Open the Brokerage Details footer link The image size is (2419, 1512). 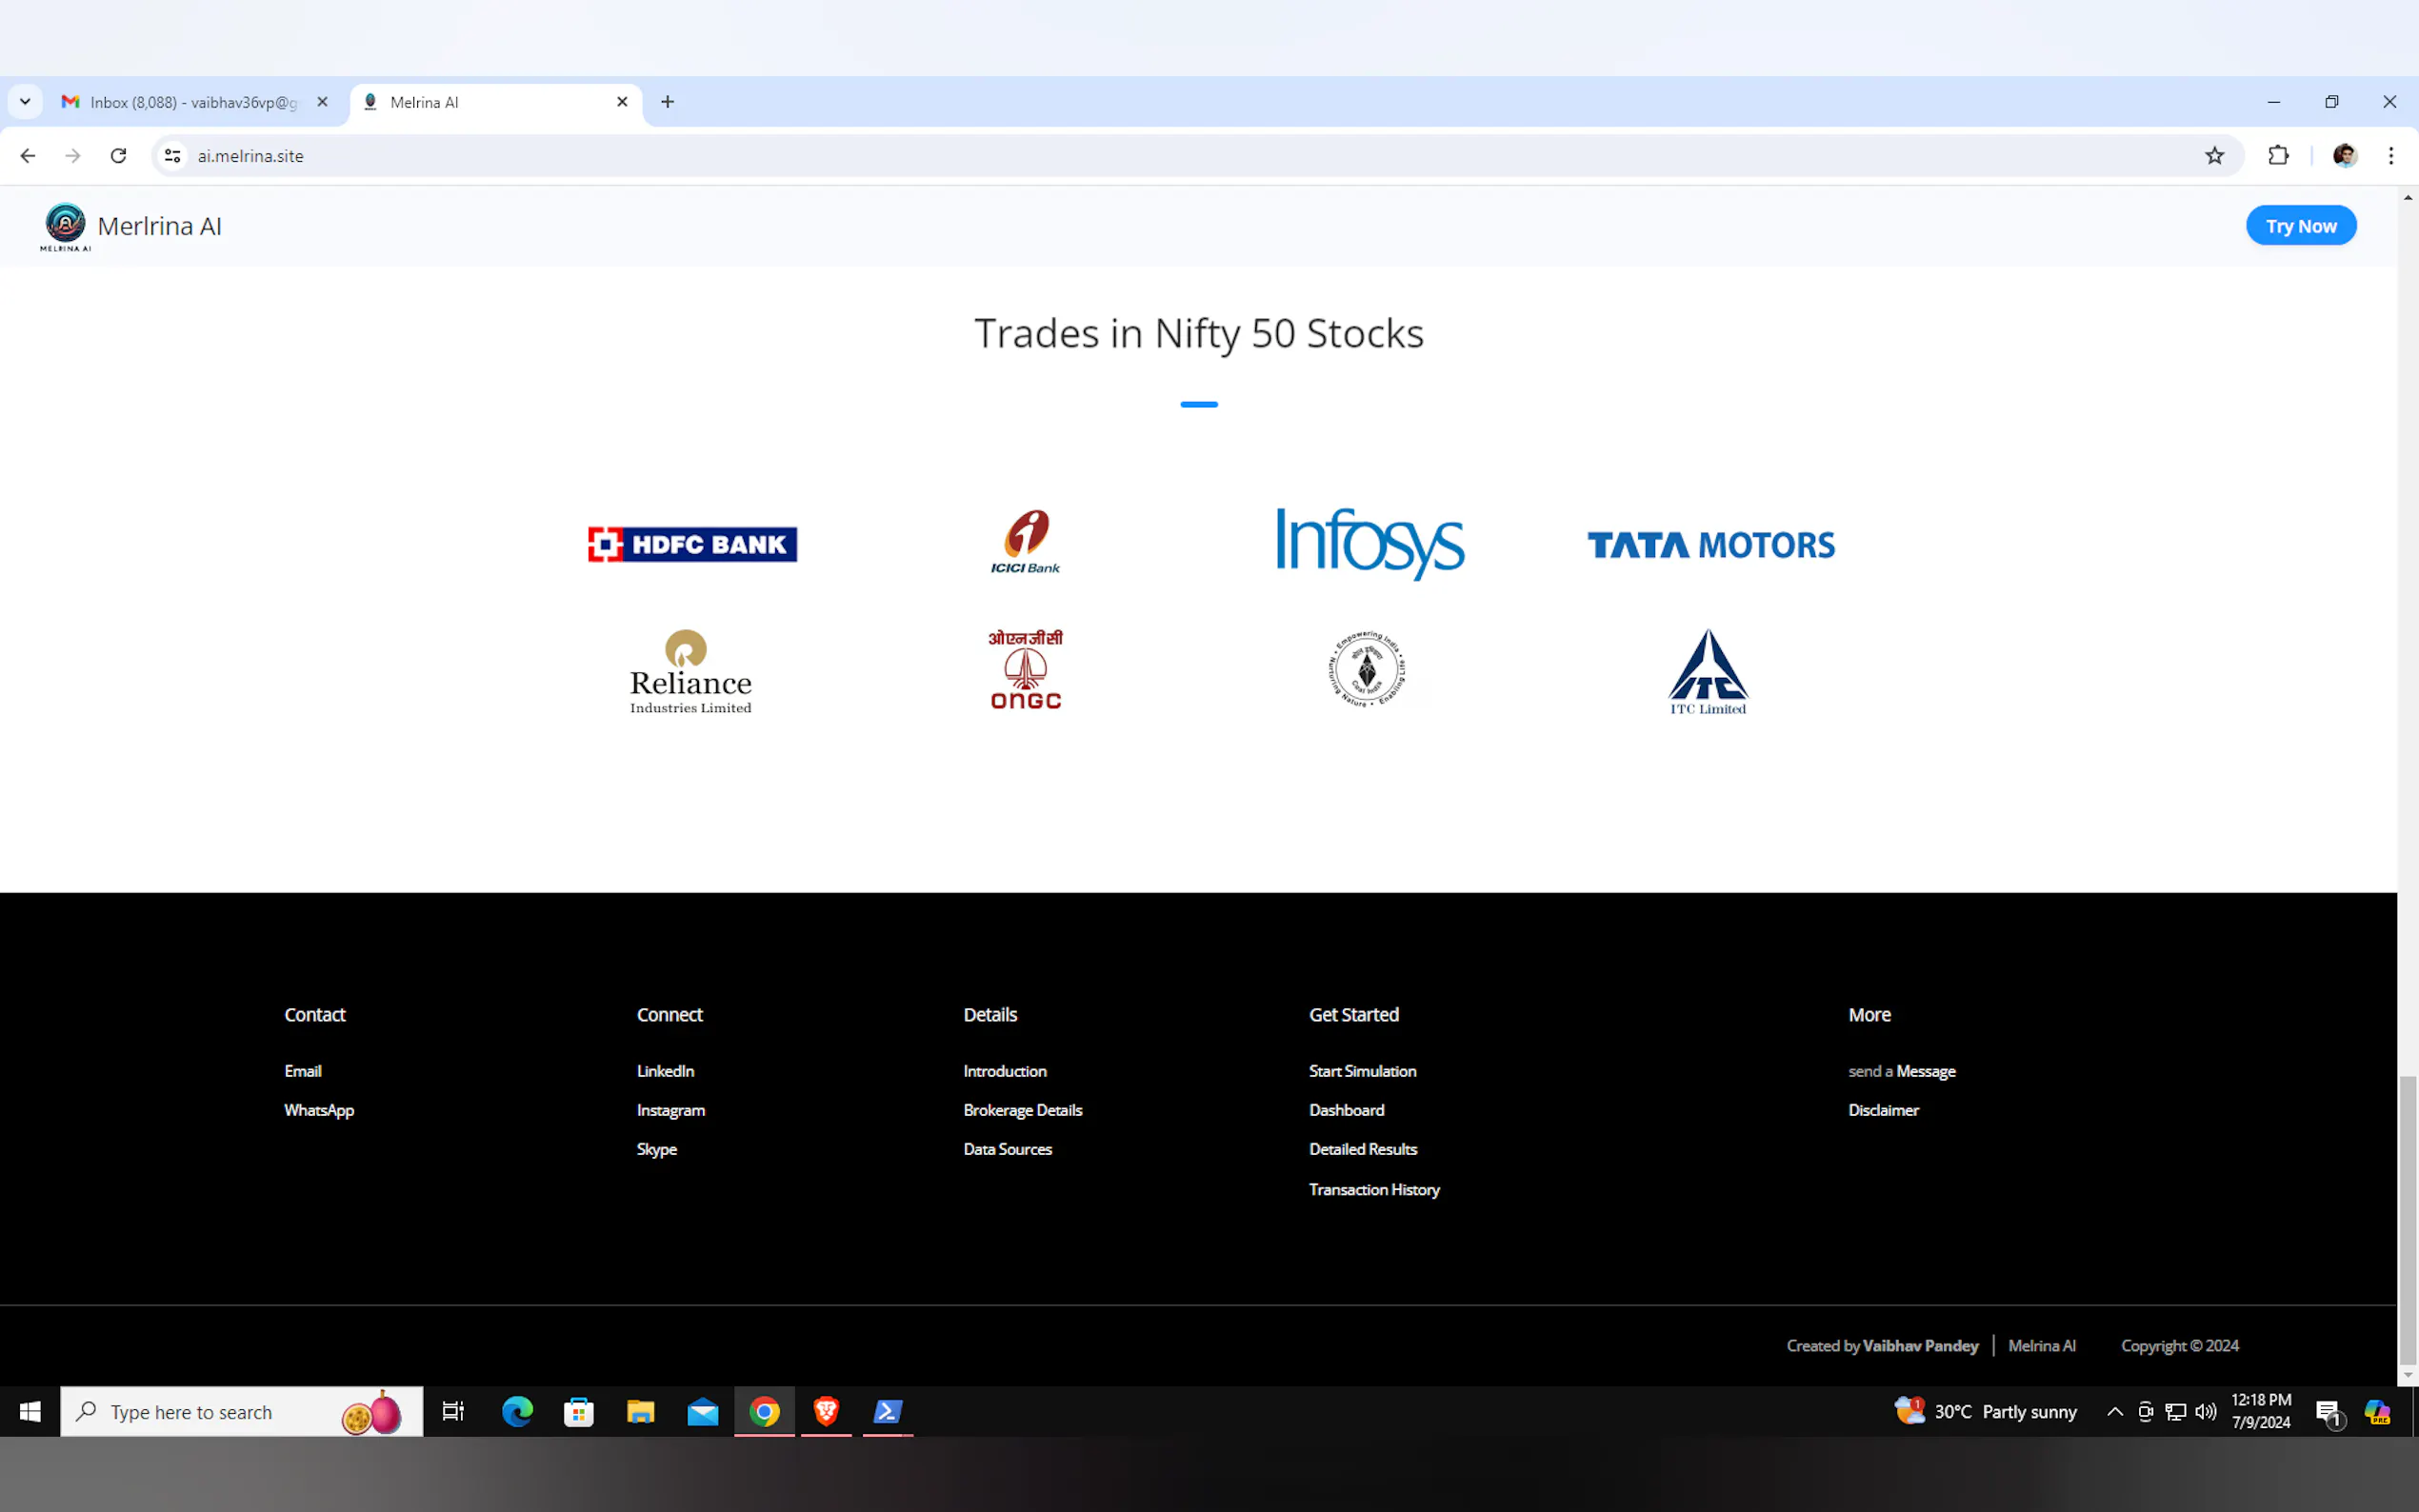click(x=1022, y=1110)
